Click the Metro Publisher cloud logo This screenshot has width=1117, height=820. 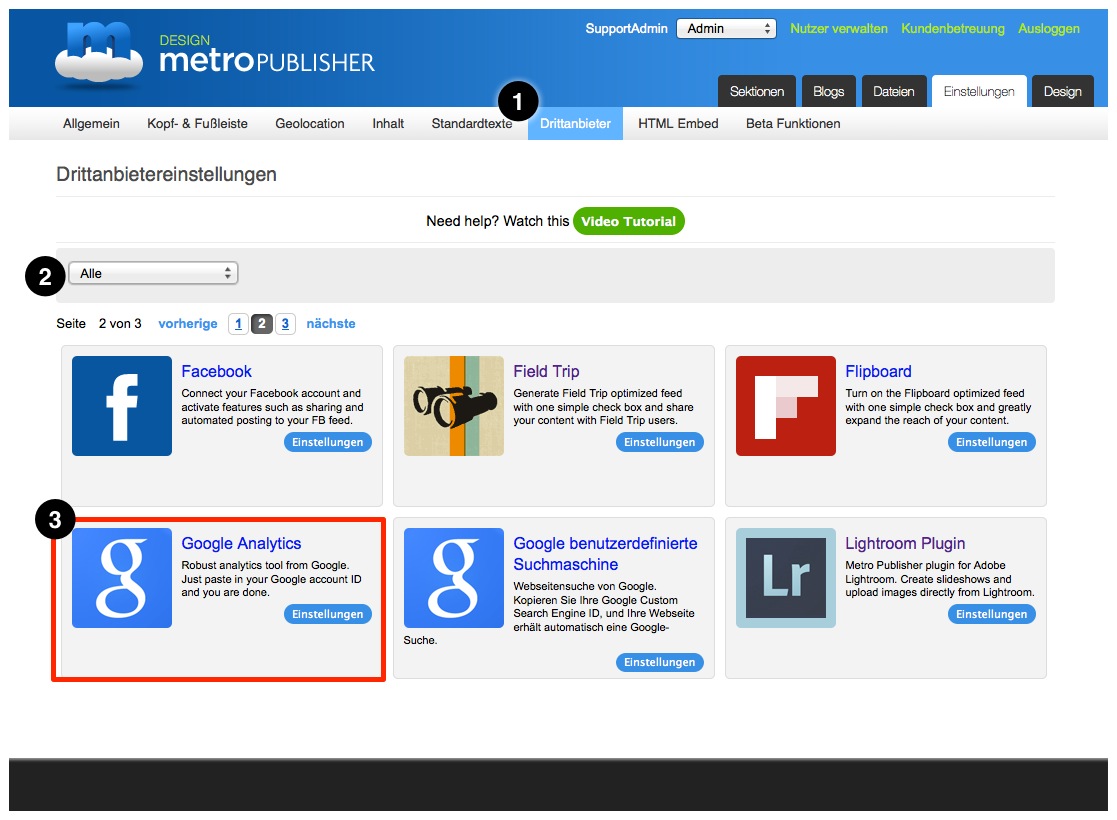98,56
